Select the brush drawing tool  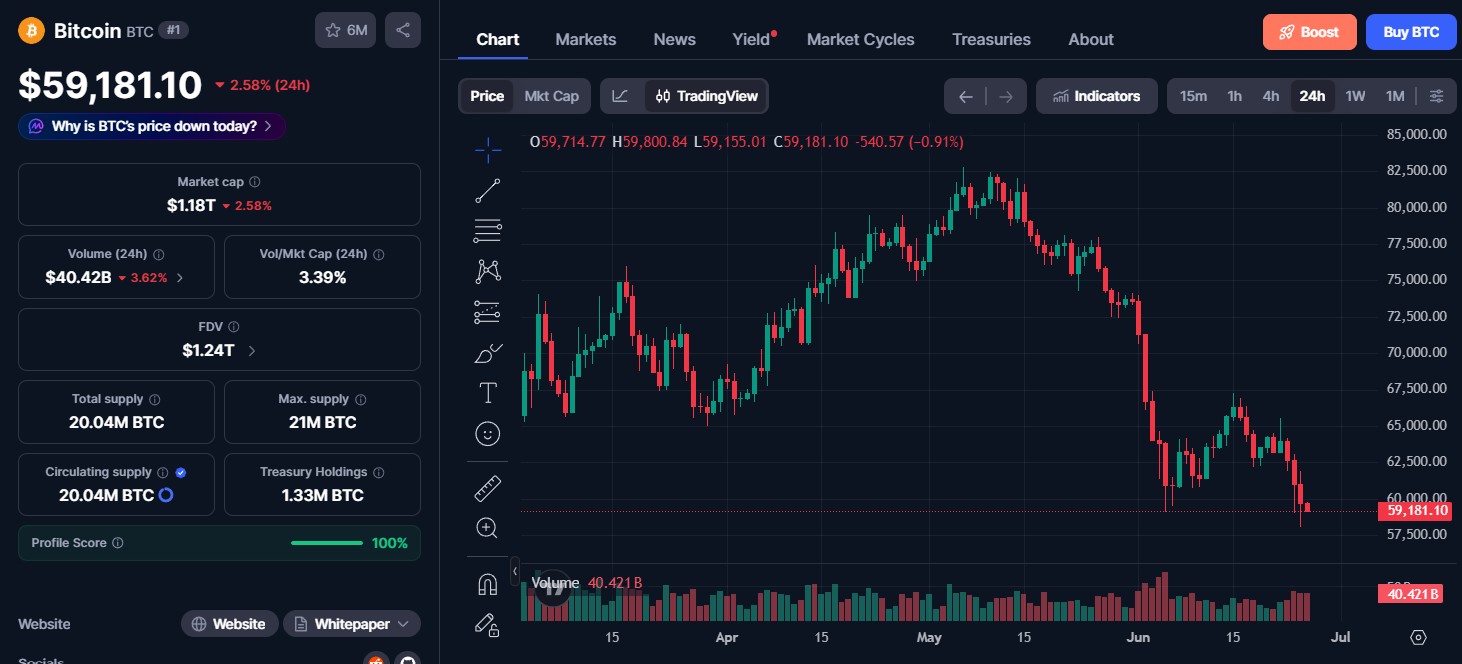coord(488,352)
